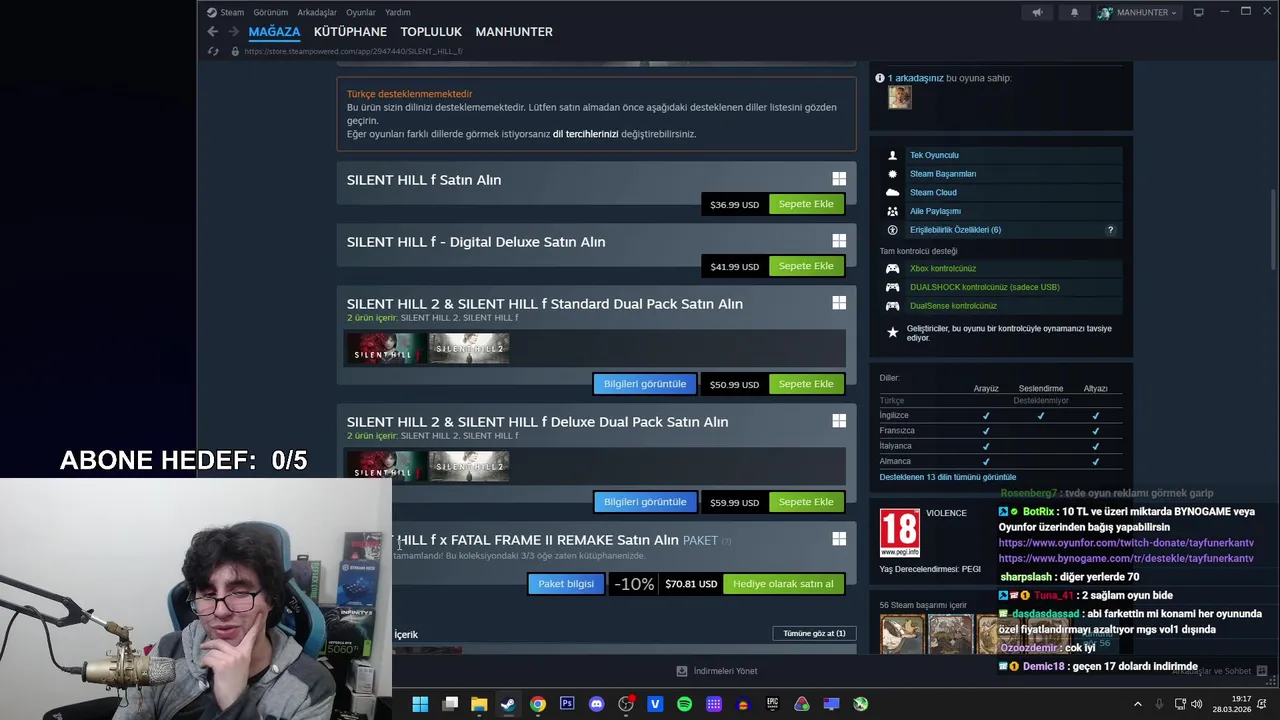Open bynogame destekle link in chat

[x=1126, y=558]
